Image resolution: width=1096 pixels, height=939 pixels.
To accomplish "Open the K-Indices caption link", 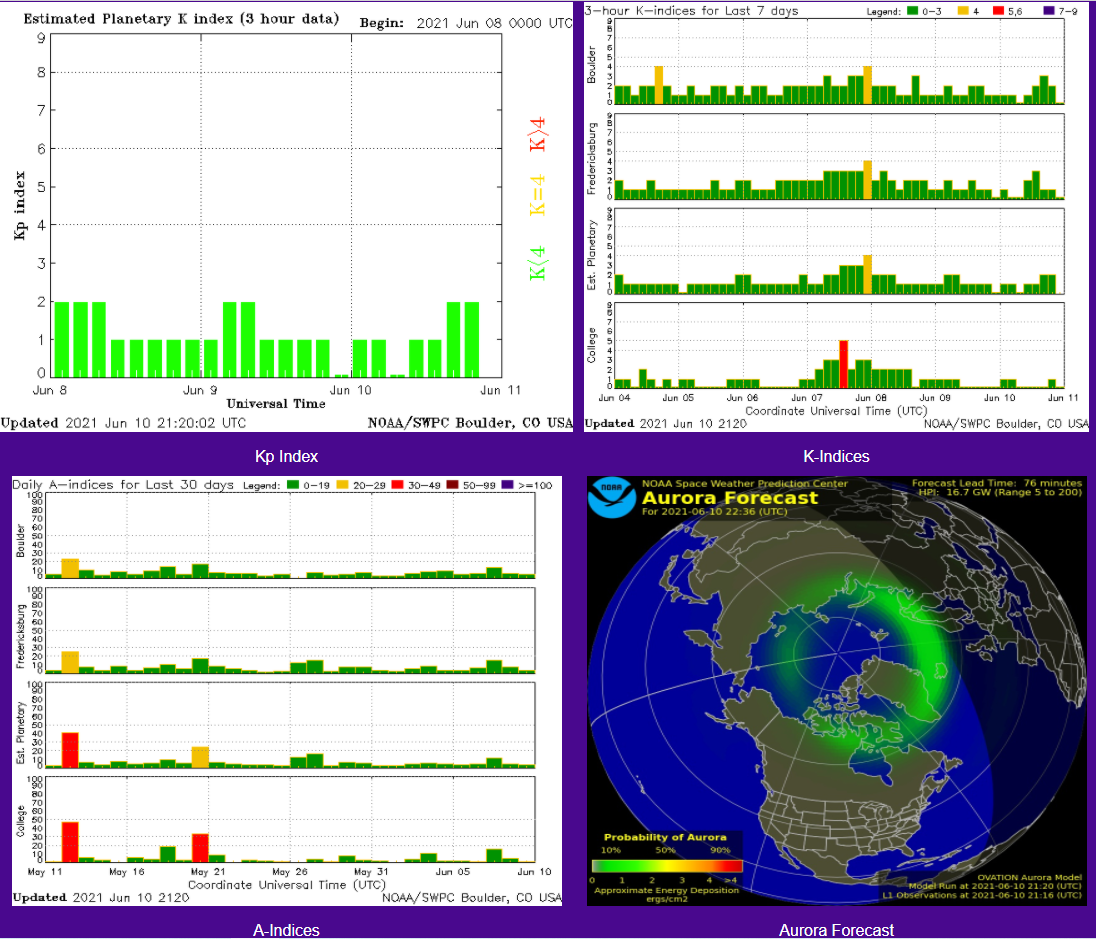I will click(836, 457).
